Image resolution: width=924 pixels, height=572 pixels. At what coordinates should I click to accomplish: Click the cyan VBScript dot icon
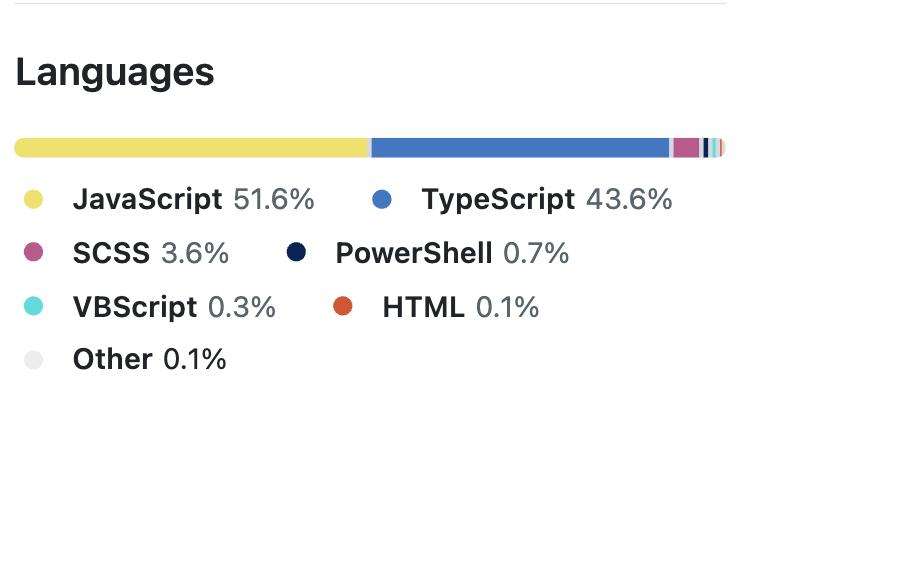click(x=34, y=306)
